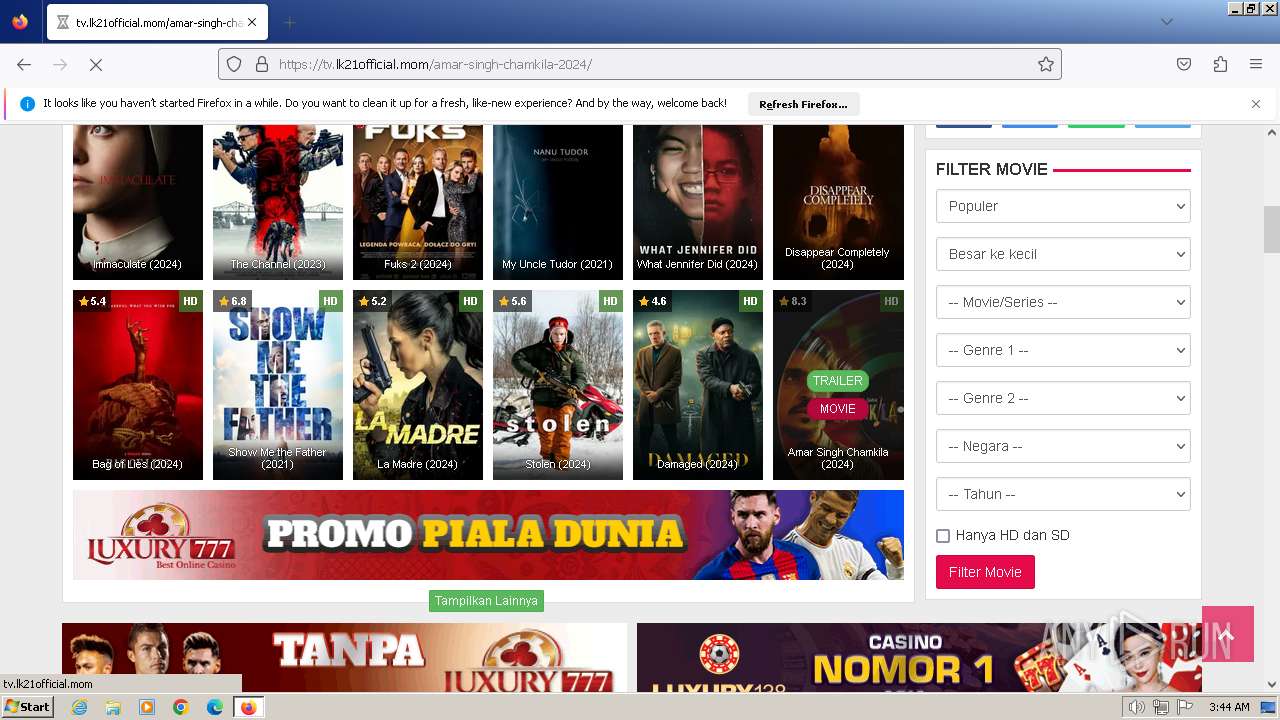Click the Action Center flag icon
The height and width of the screenshot is (720, 1280).
[x=1184, y=707]
